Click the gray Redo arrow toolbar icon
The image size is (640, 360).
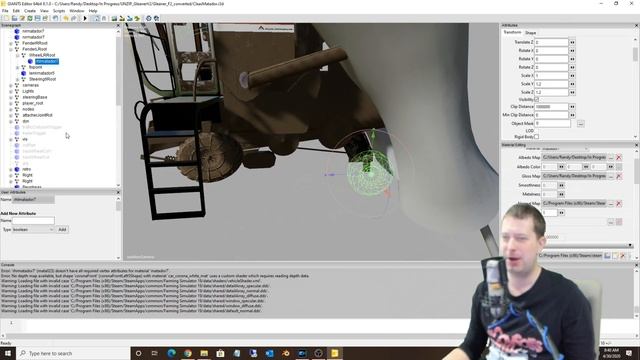pyautogui.click(x=73, y=18)
